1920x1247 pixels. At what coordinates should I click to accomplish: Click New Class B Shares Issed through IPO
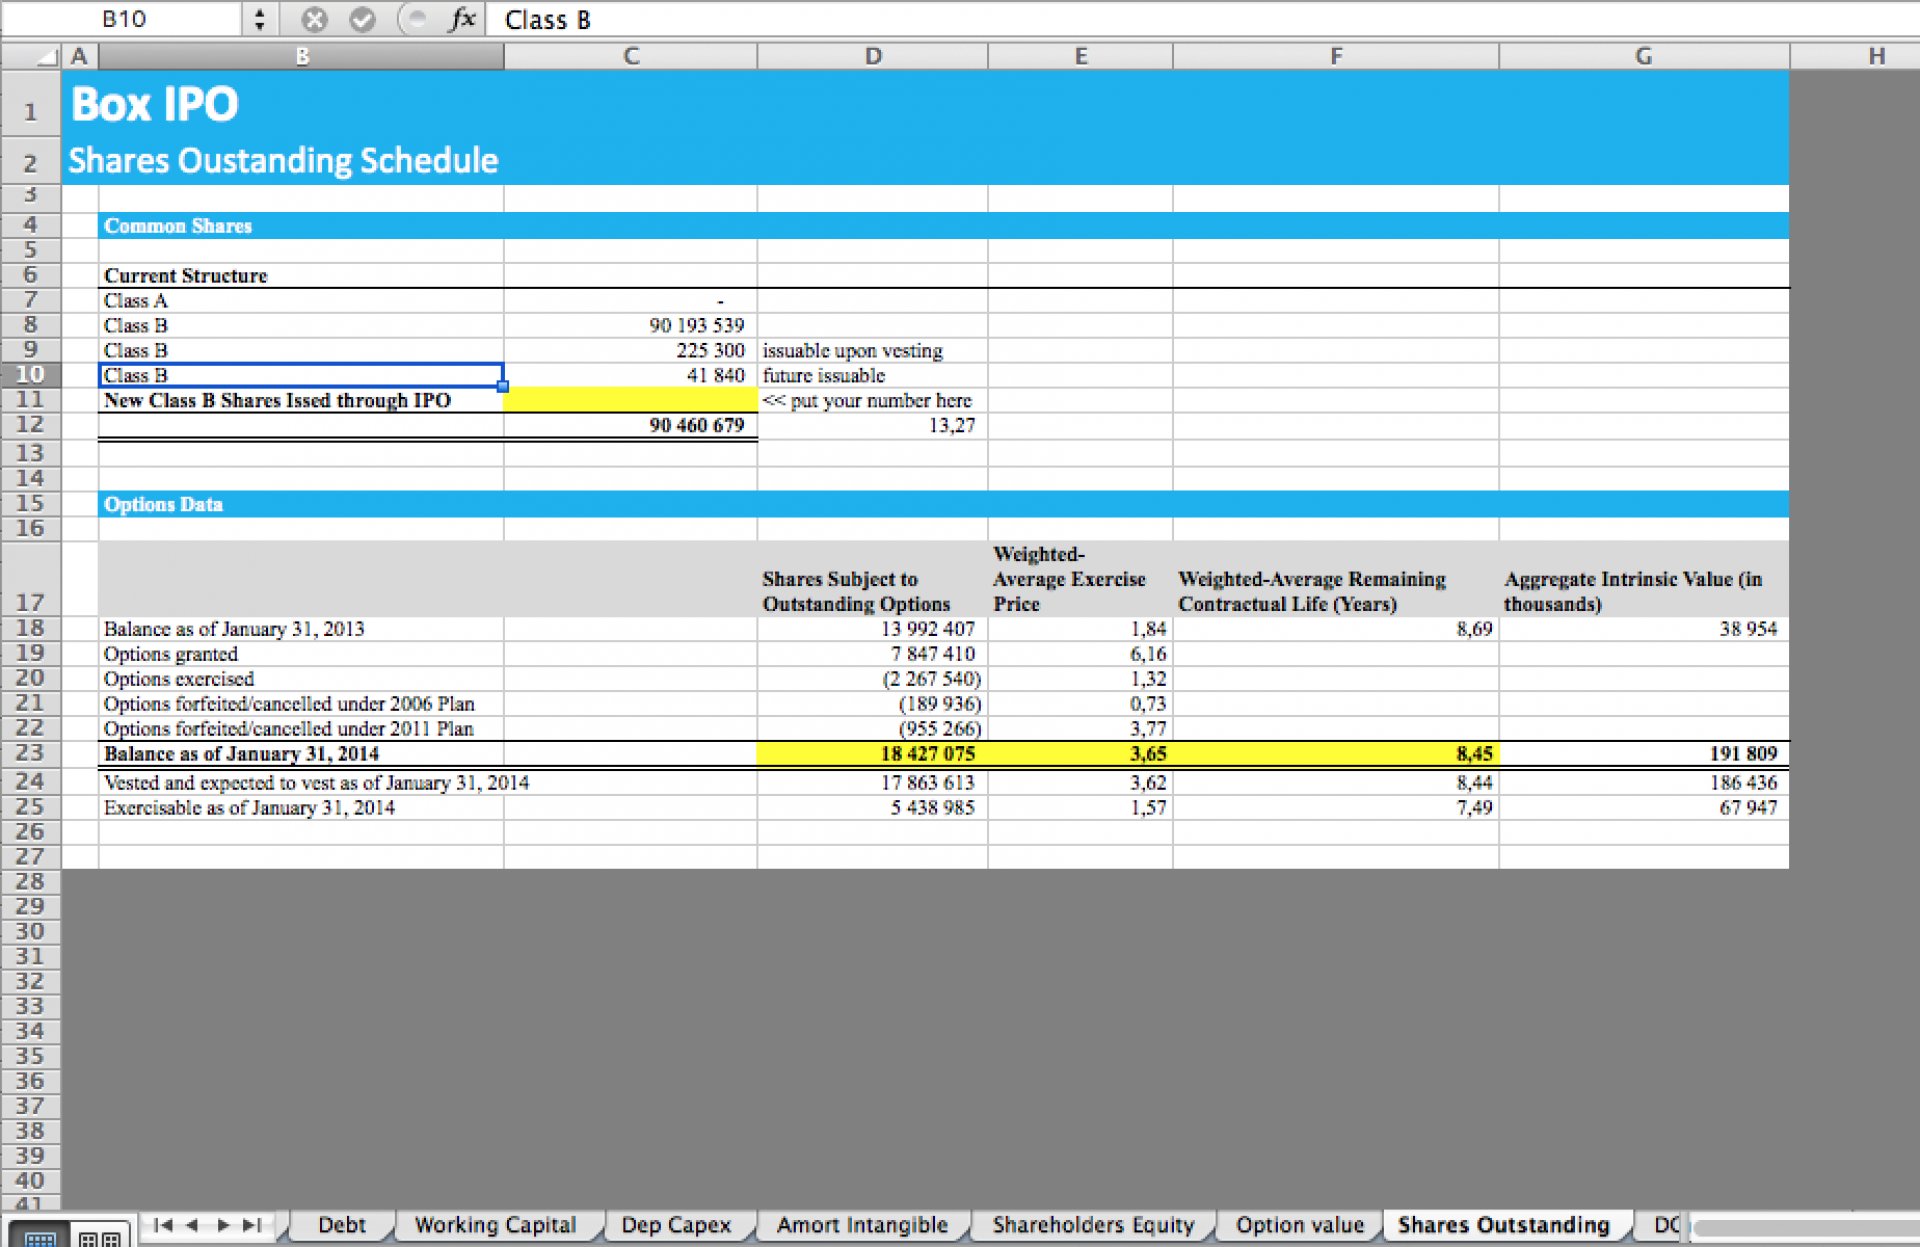(x=277, y=400)
